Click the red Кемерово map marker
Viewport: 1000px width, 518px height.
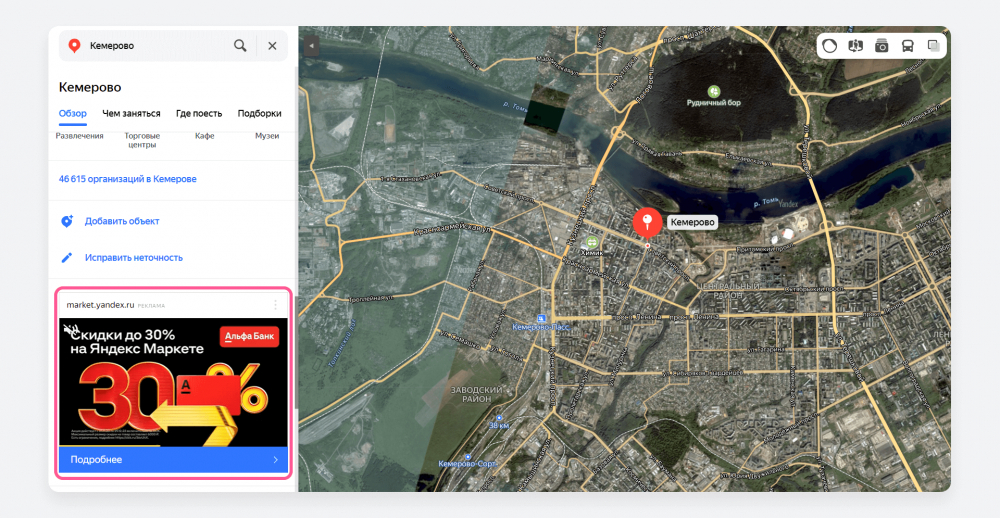pyautogui.click(x=647, y=223)
